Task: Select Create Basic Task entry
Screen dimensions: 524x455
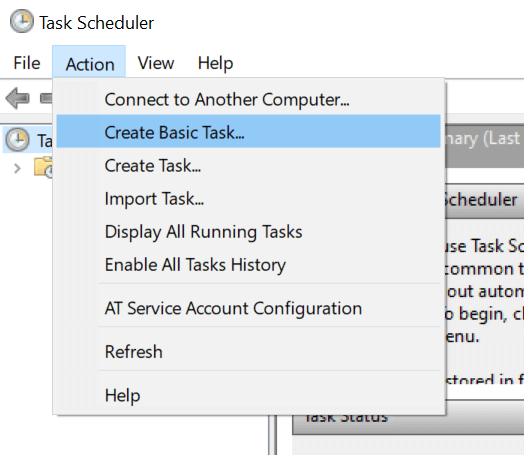Action: 248,131
